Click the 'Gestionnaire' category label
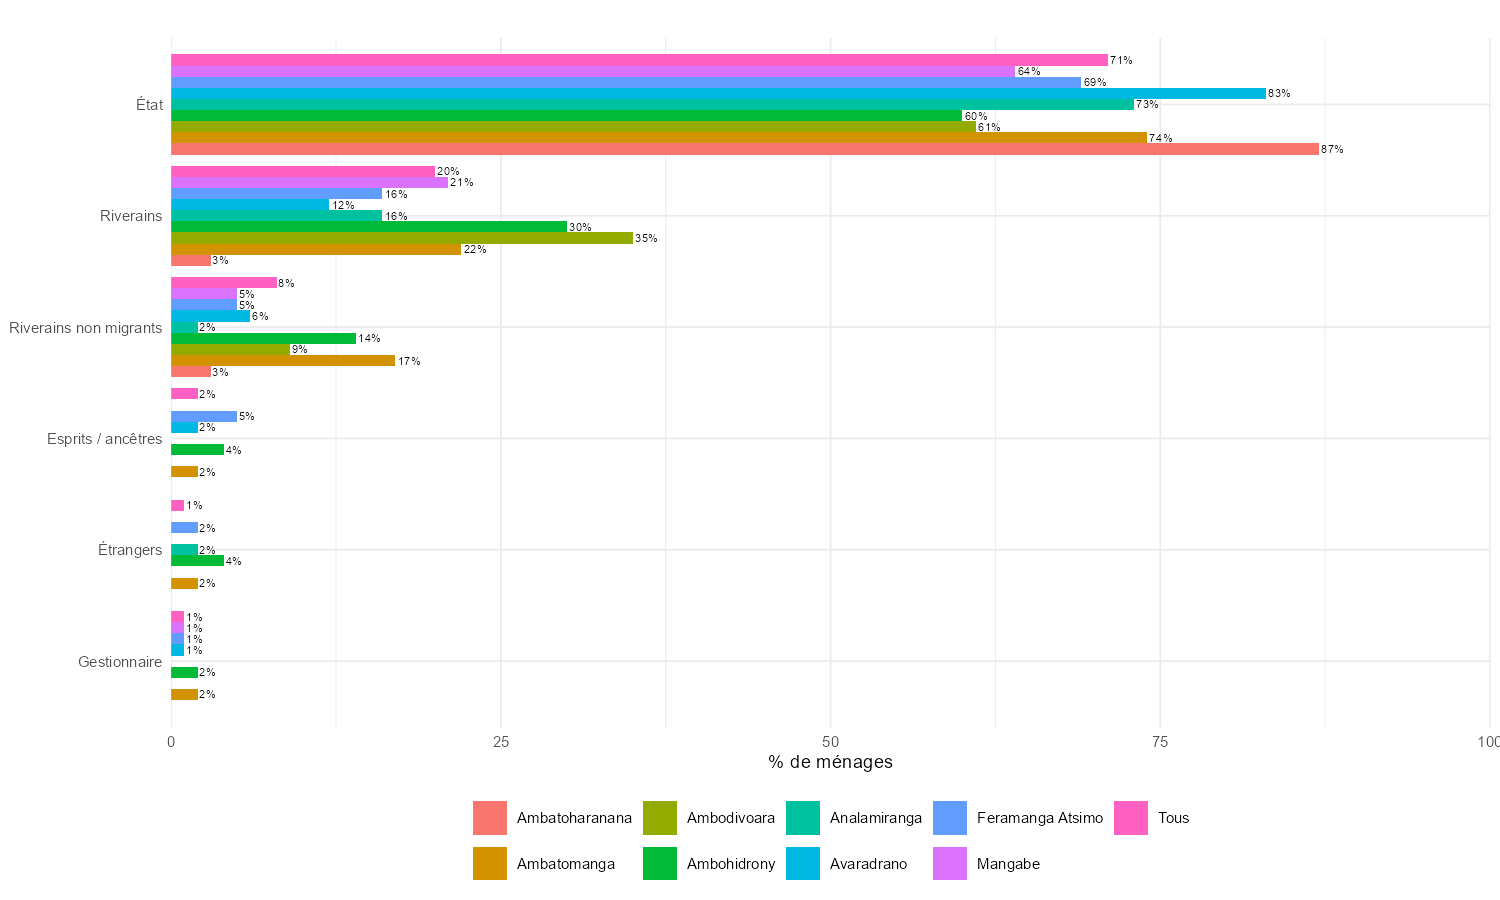This screenshot has width=1500, height=900. click(119, 662)
